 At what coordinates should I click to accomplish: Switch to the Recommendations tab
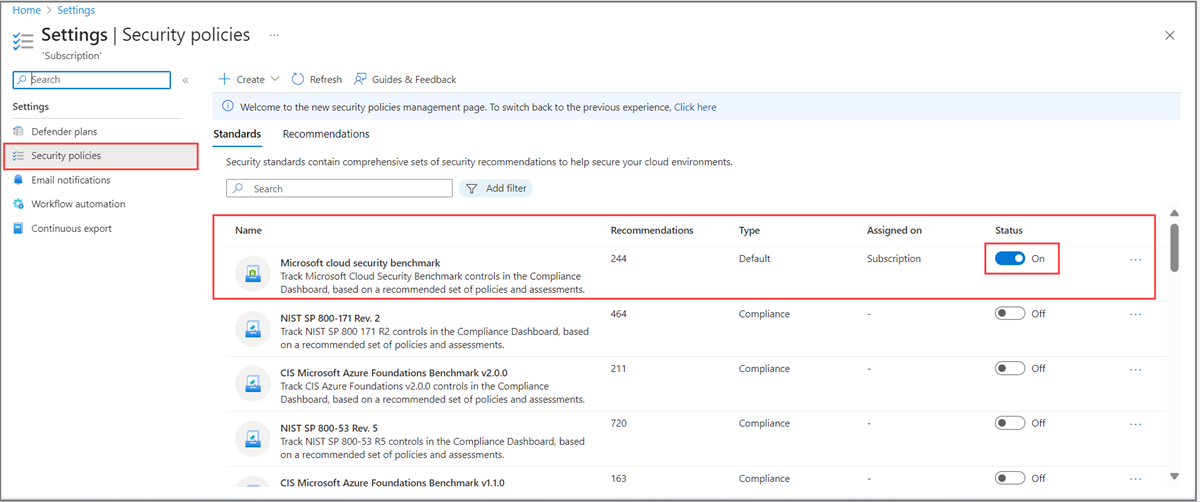coord(326,134)
